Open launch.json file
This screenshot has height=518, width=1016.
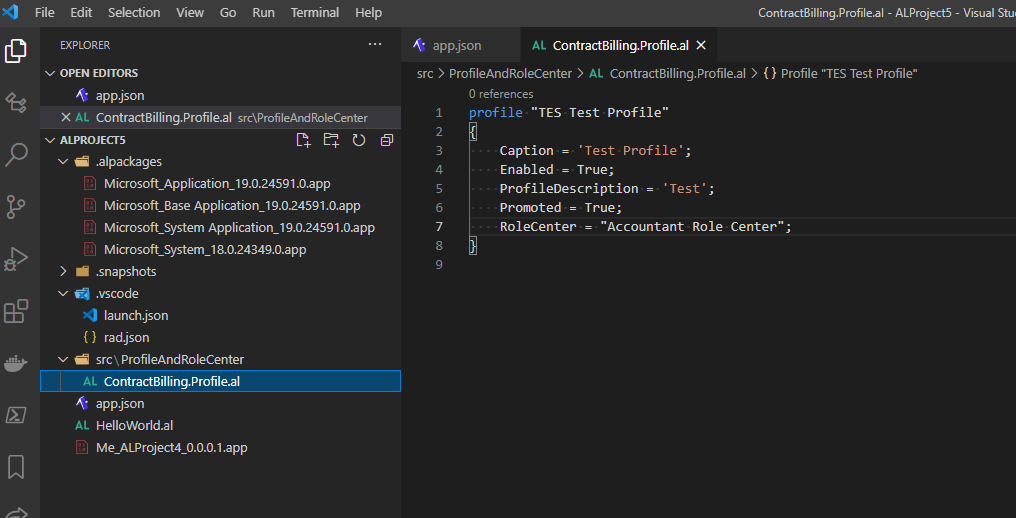coord(220,315)
